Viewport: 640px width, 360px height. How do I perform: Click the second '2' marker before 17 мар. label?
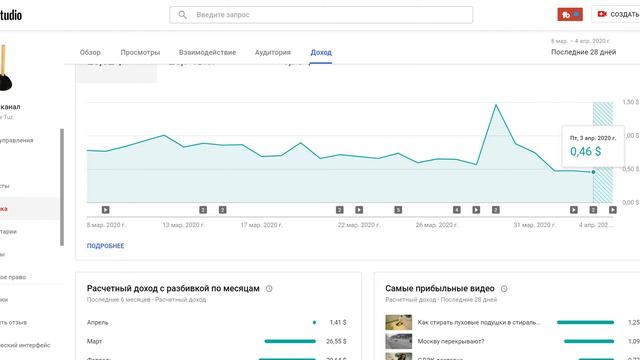pos(222,210)
